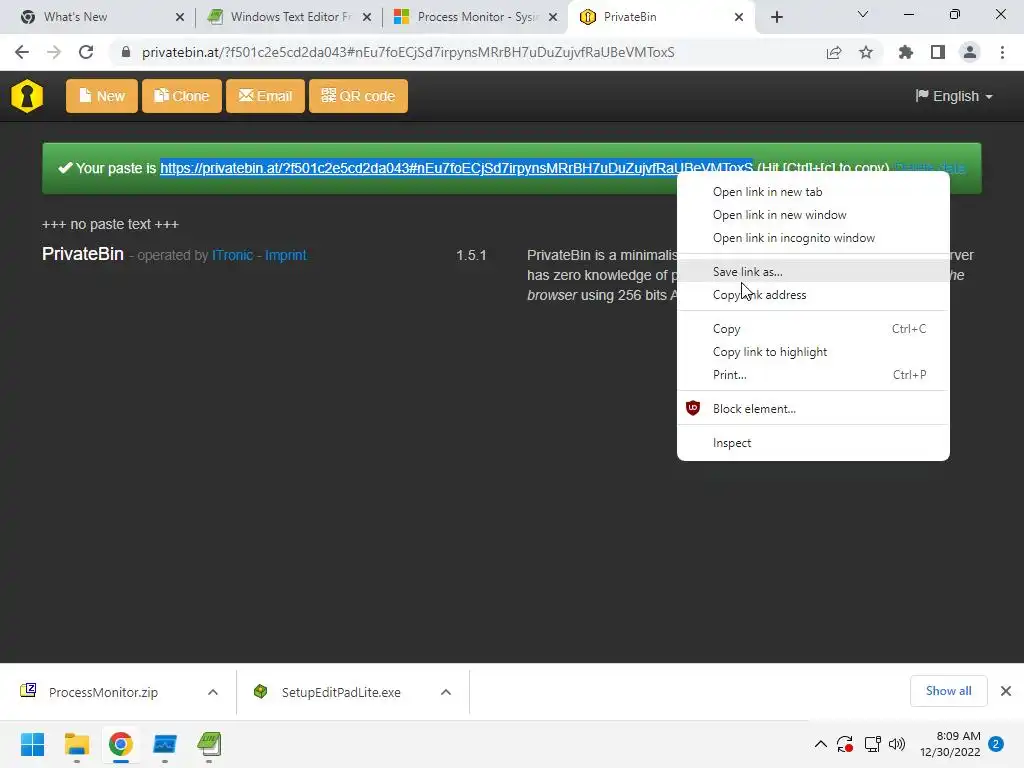Viewport: 1024px width, 768px height.
Task: Click the '+++ no paste text +++' message
Action: point(110,224)
